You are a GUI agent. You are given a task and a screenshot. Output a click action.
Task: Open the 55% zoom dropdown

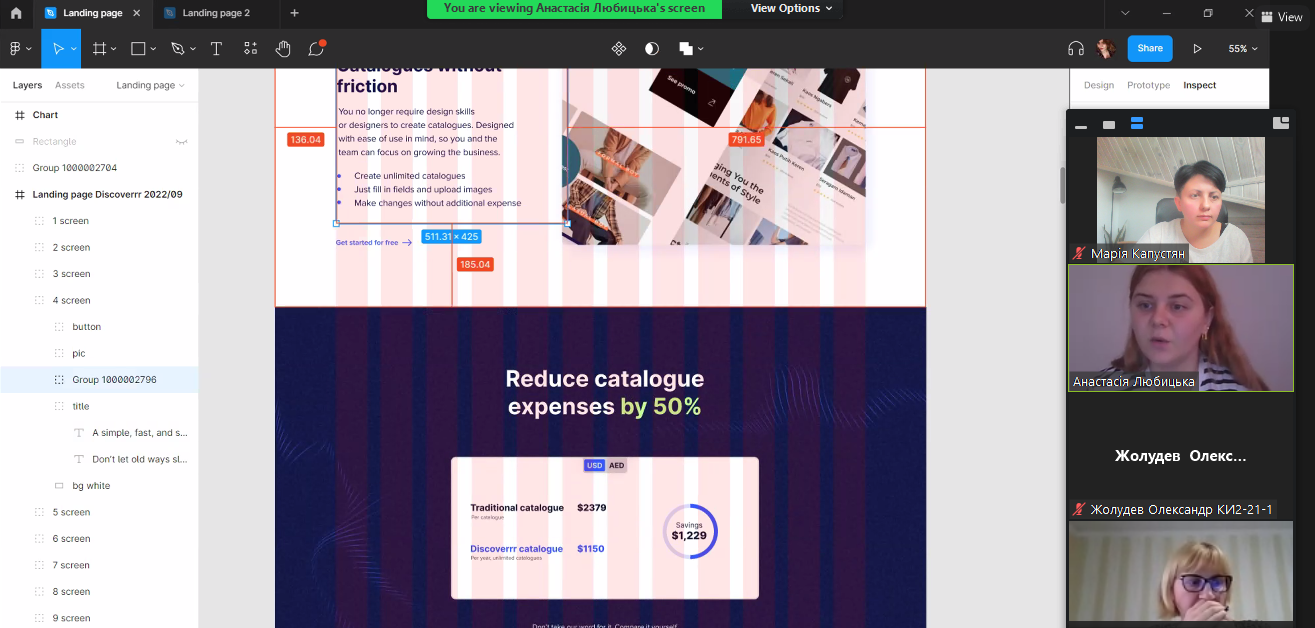pyautogui.click(x=1243, y=48)
